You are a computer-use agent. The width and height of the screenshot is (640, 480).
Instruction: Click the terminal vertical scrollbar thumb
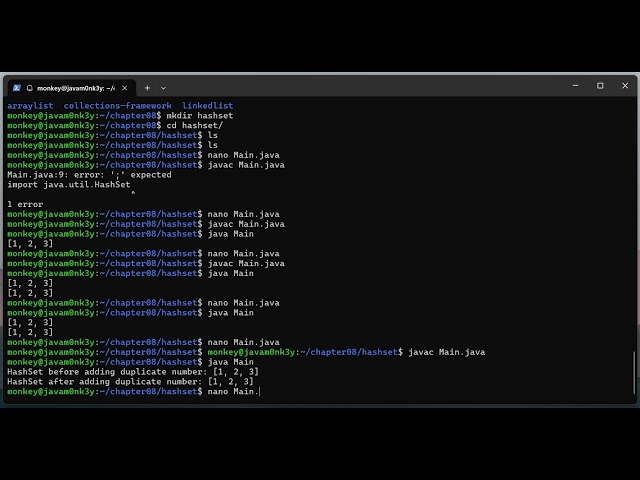[634, 372]
